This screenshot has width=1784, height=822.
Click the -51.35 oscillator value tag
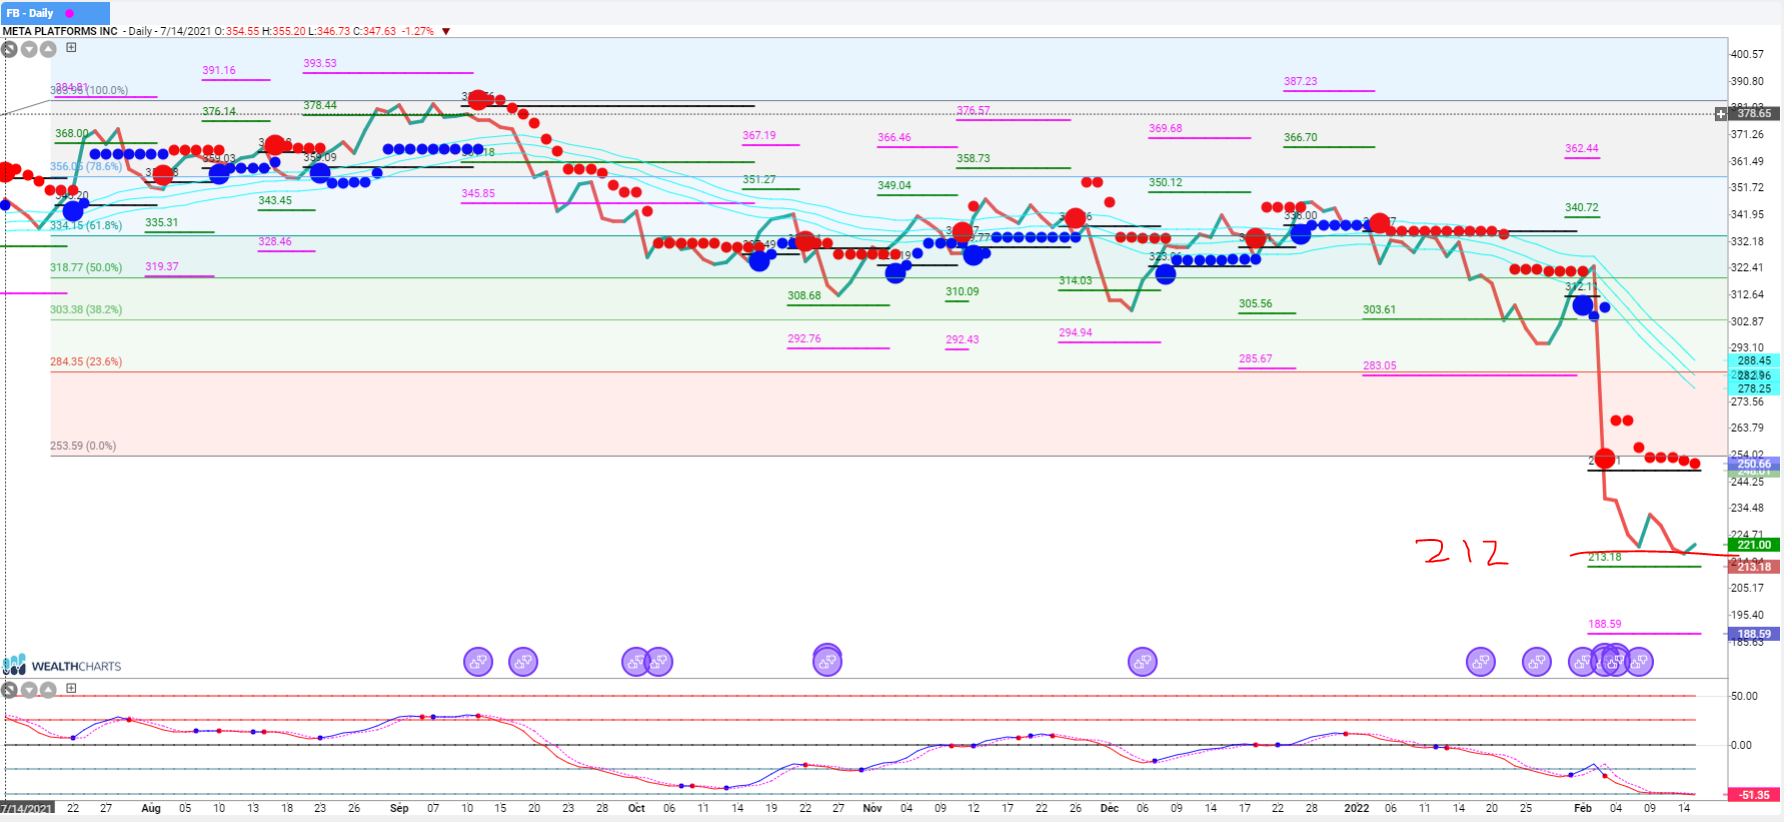(x=1754, y=795)
